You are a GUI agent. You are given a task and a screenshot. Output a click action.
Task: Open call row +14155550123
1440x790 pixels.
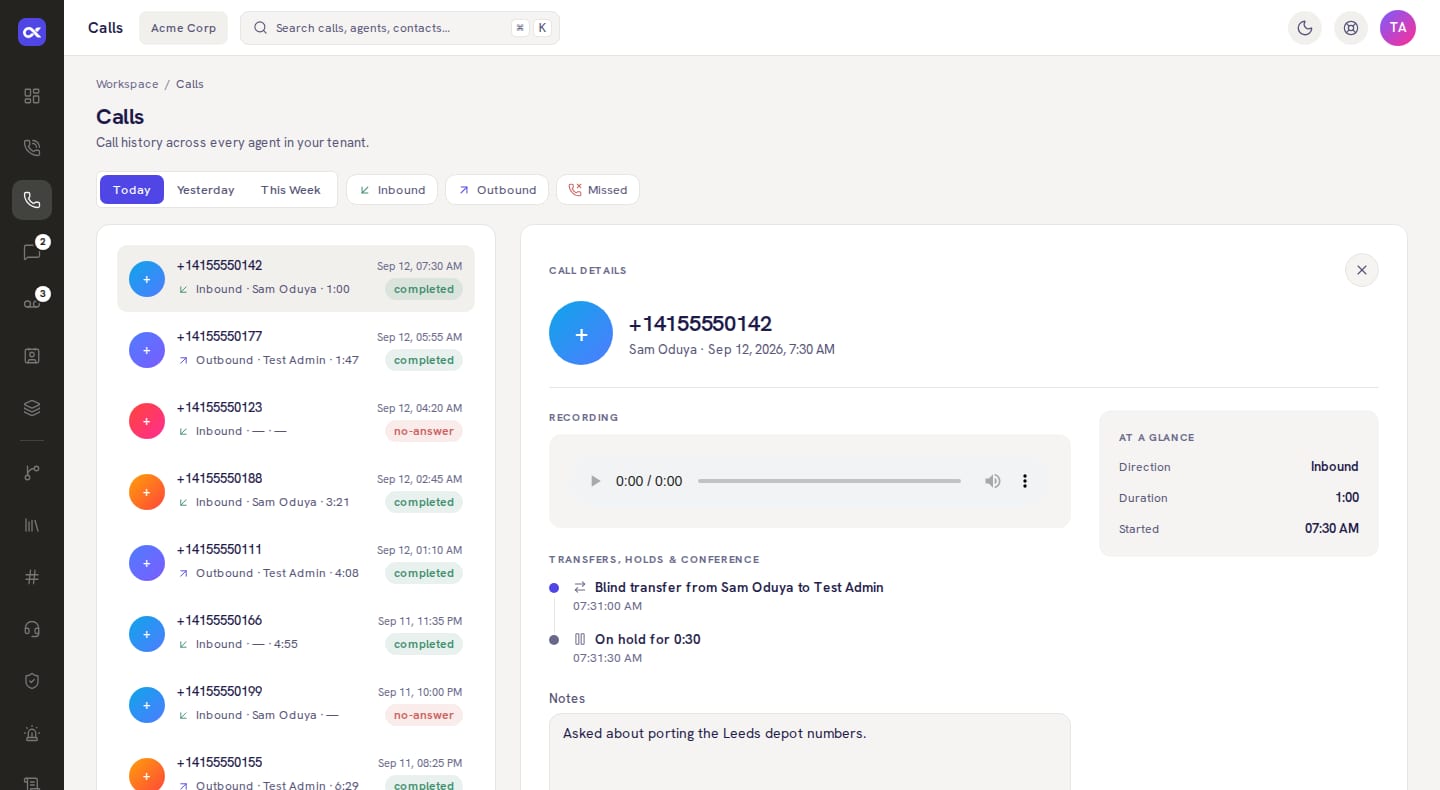[x=296, y=420]
